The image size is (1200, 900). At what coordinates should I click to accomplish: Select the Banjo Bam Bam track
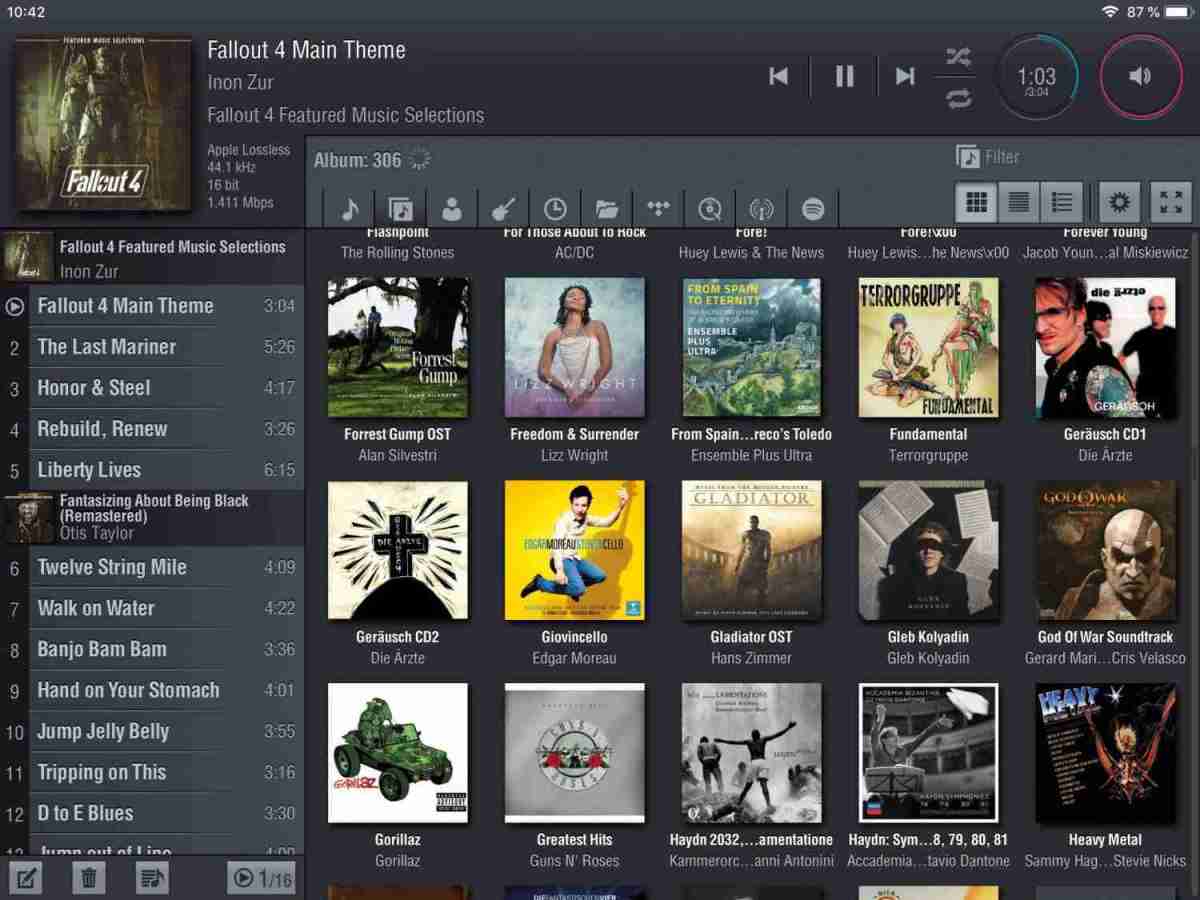coord(152,649)
